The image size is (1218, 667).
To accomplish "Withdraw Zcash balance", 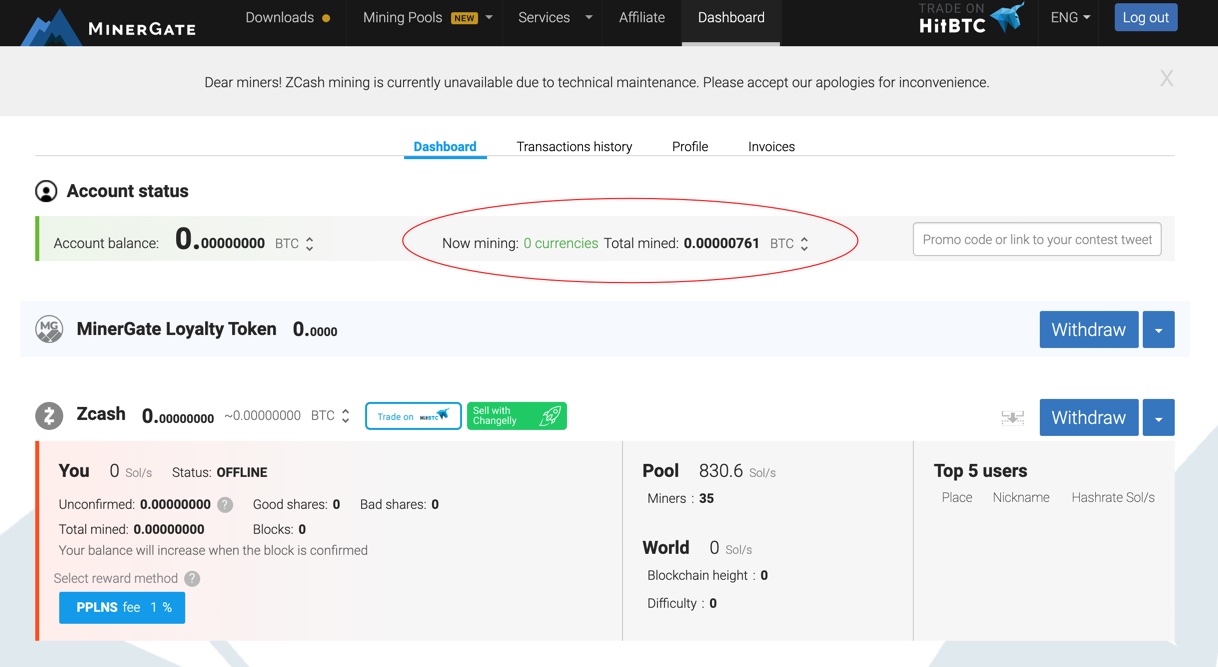I will [1088, 418].
